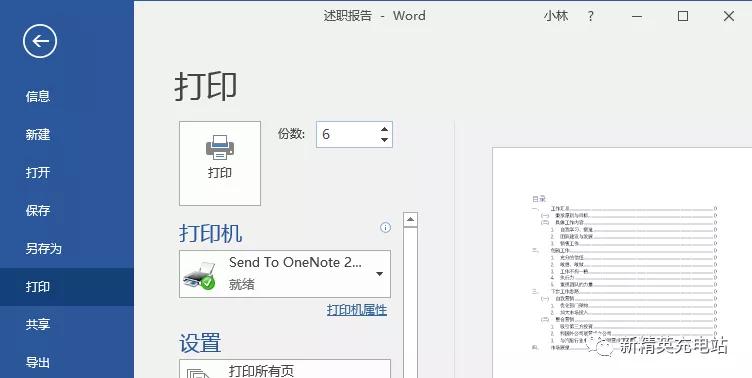This screenshot has height=378, width=752.
Task: Click the back arrow circle icon
Action: (x=40, y=41)
